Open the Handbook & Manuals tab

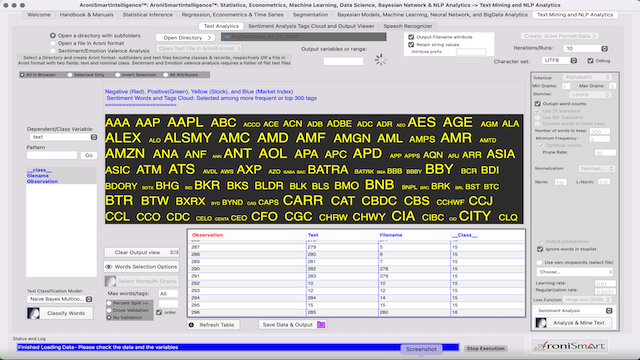click(87, 15)
